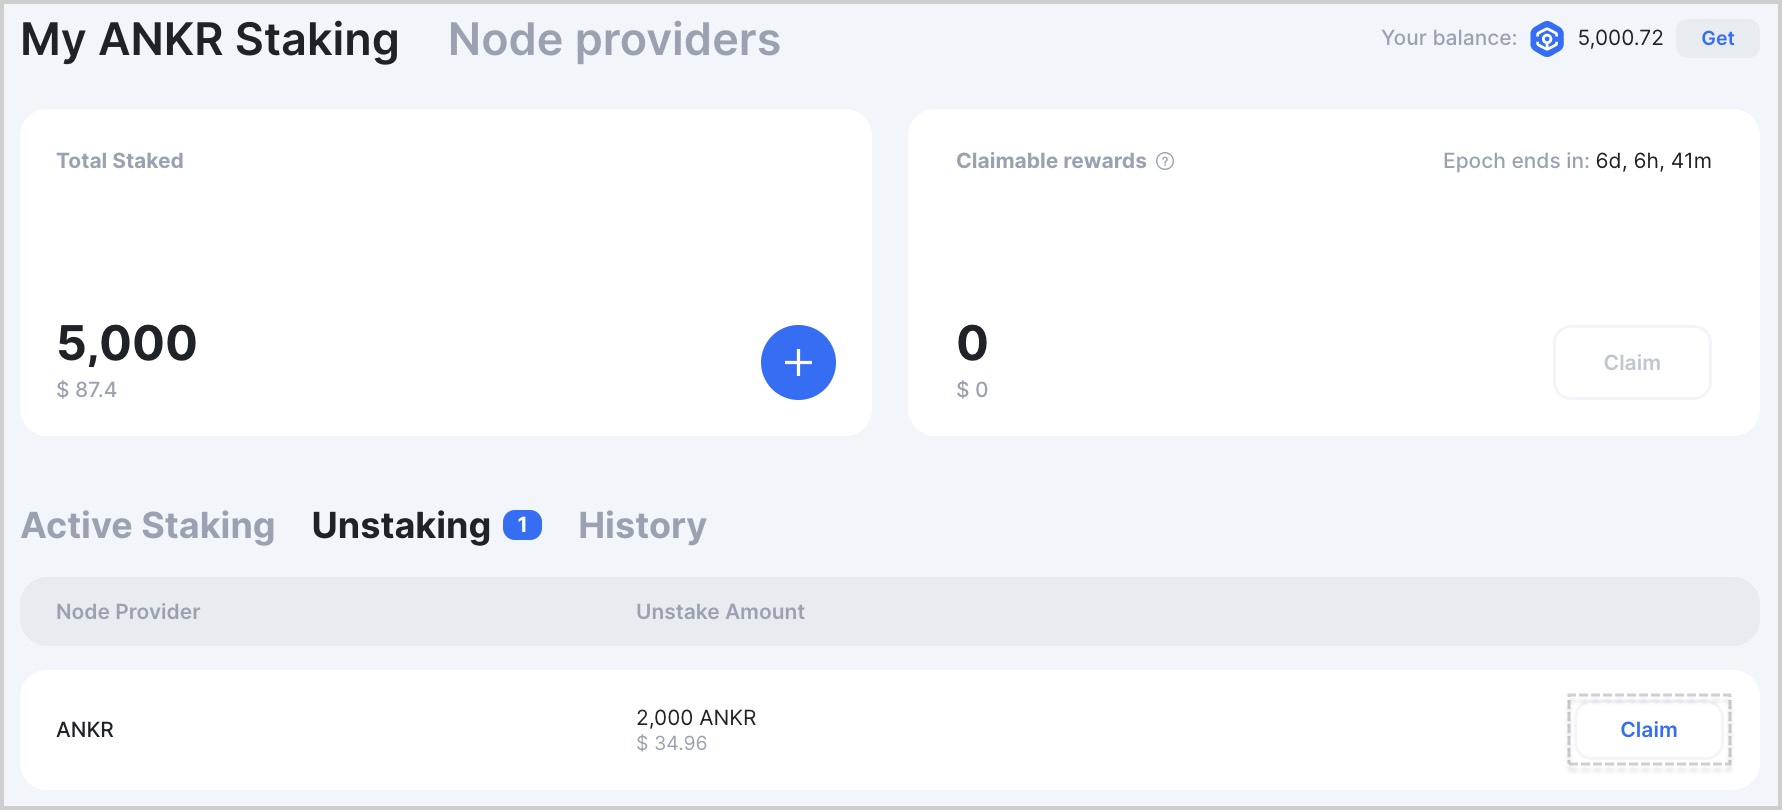Image resolution: width=1782 pixels, height=810 pixels.
Task: Click the Unstake Amount column header
Action: (720, 612)
